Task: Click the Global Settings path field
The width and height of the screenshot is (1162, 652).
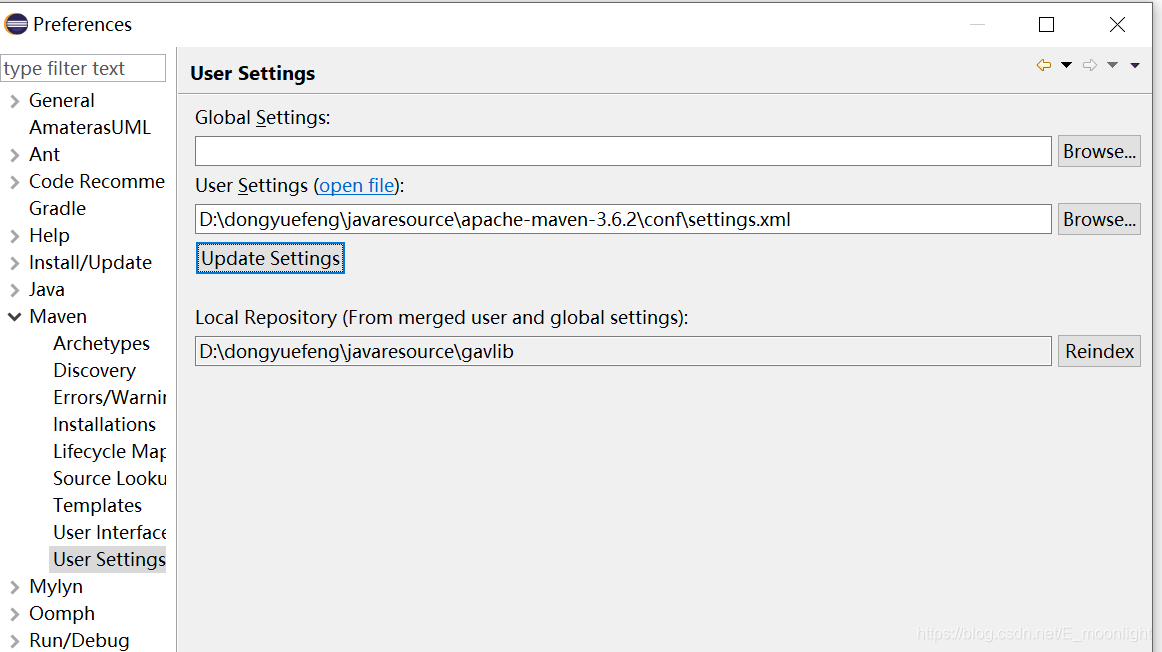Action: 623,151
